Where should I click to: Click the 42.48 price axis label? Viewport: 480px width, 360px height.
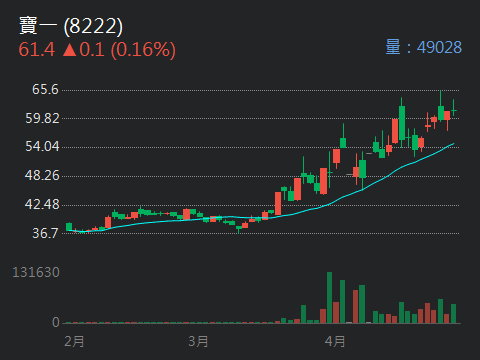[x=42, y=204]
